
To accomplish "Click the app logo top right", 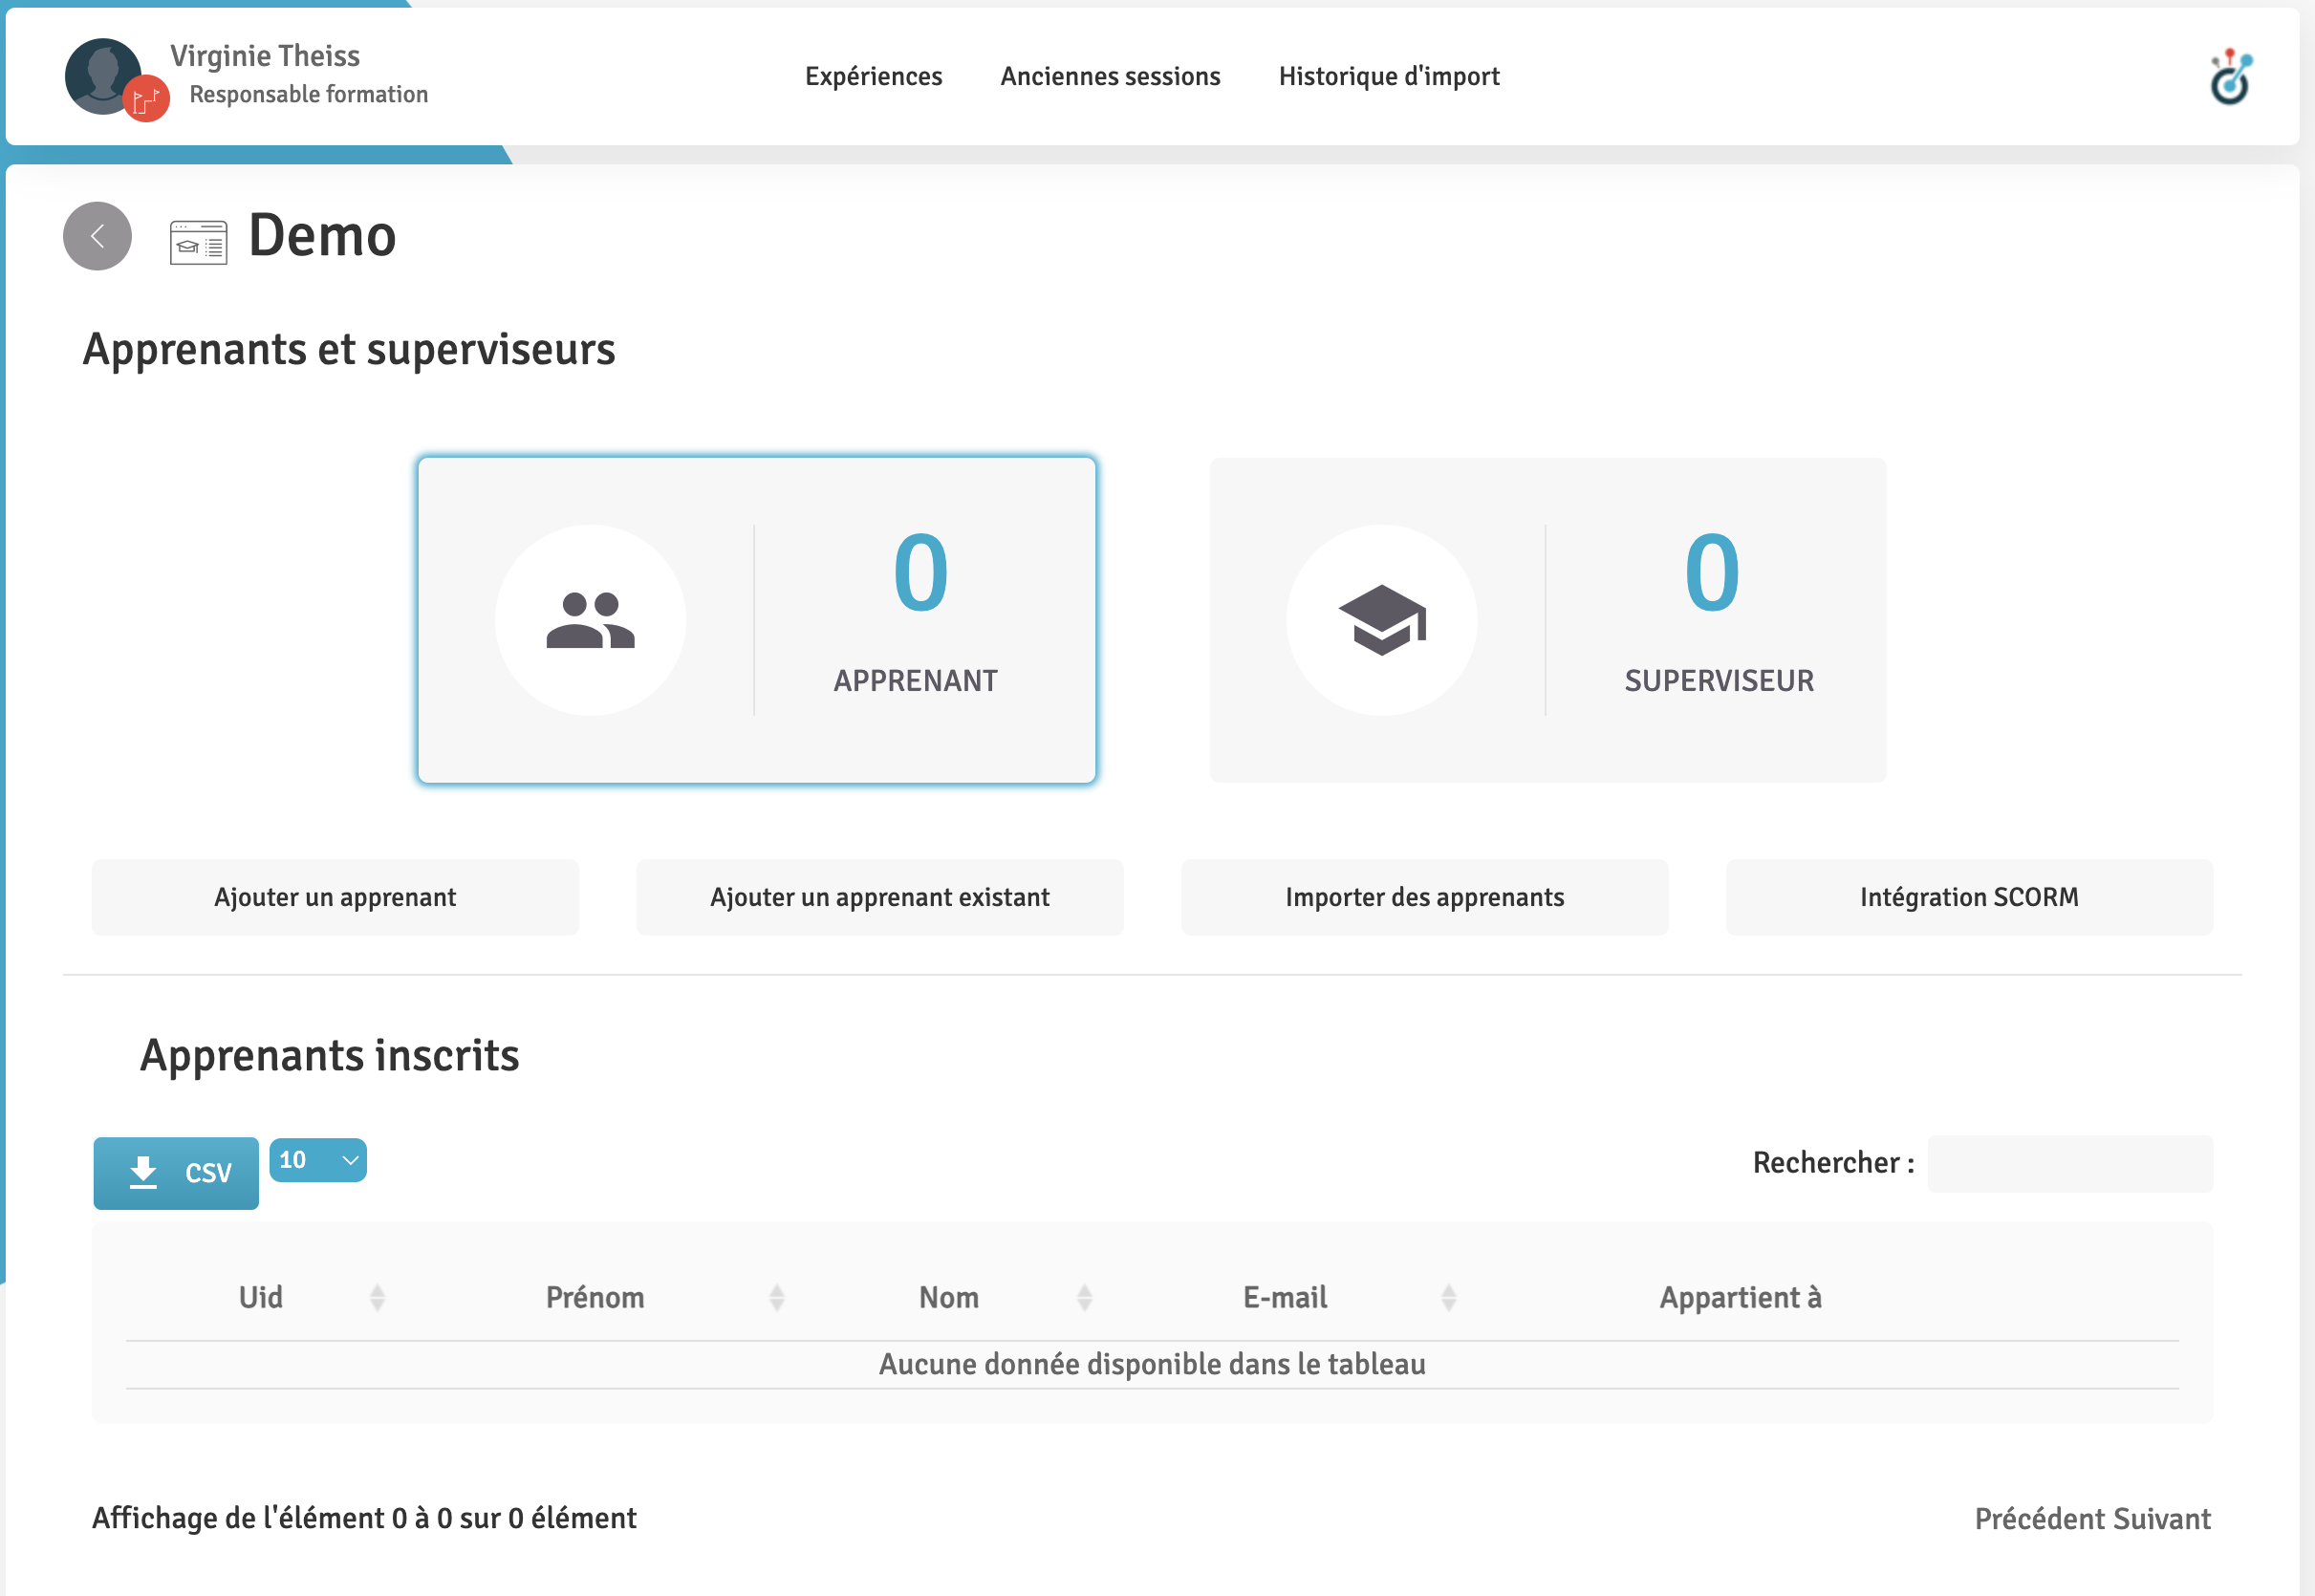I will coord(2229,77).
